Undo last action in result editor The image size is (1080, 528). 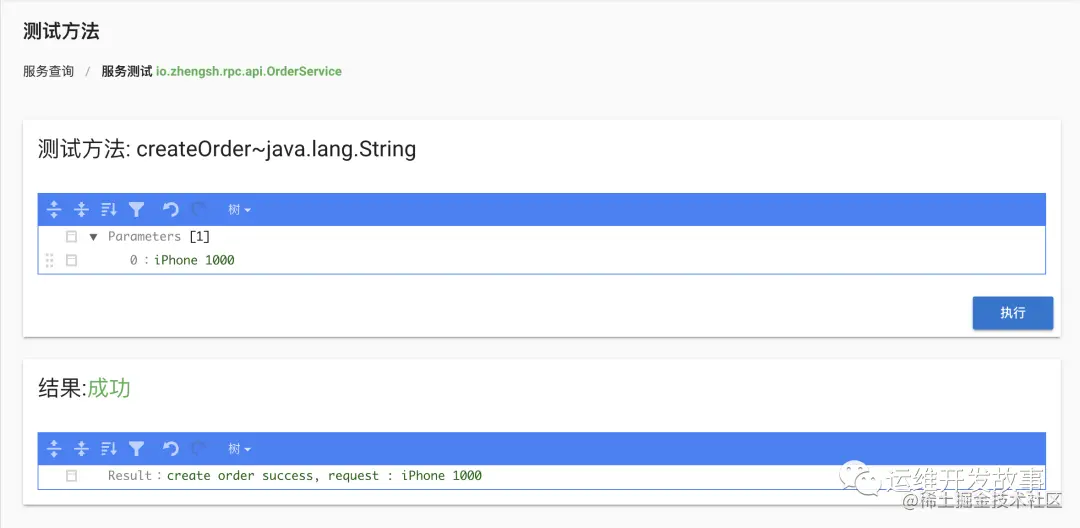pos(171,449)
